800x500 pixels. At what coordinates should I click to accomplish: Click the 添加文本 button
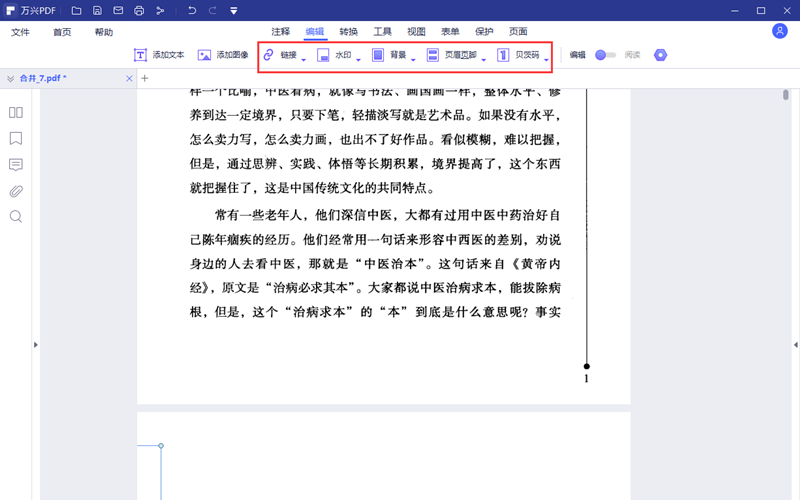(x=159, y=55)
